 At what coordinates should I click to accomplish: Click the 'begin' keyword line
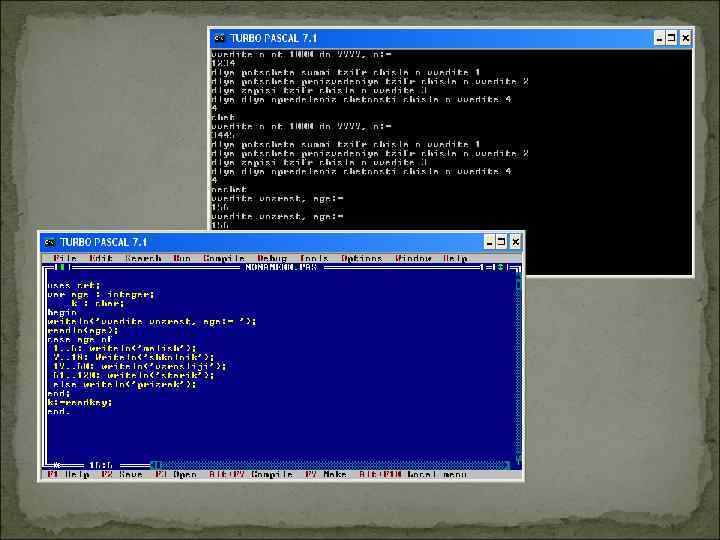[62, 313]
